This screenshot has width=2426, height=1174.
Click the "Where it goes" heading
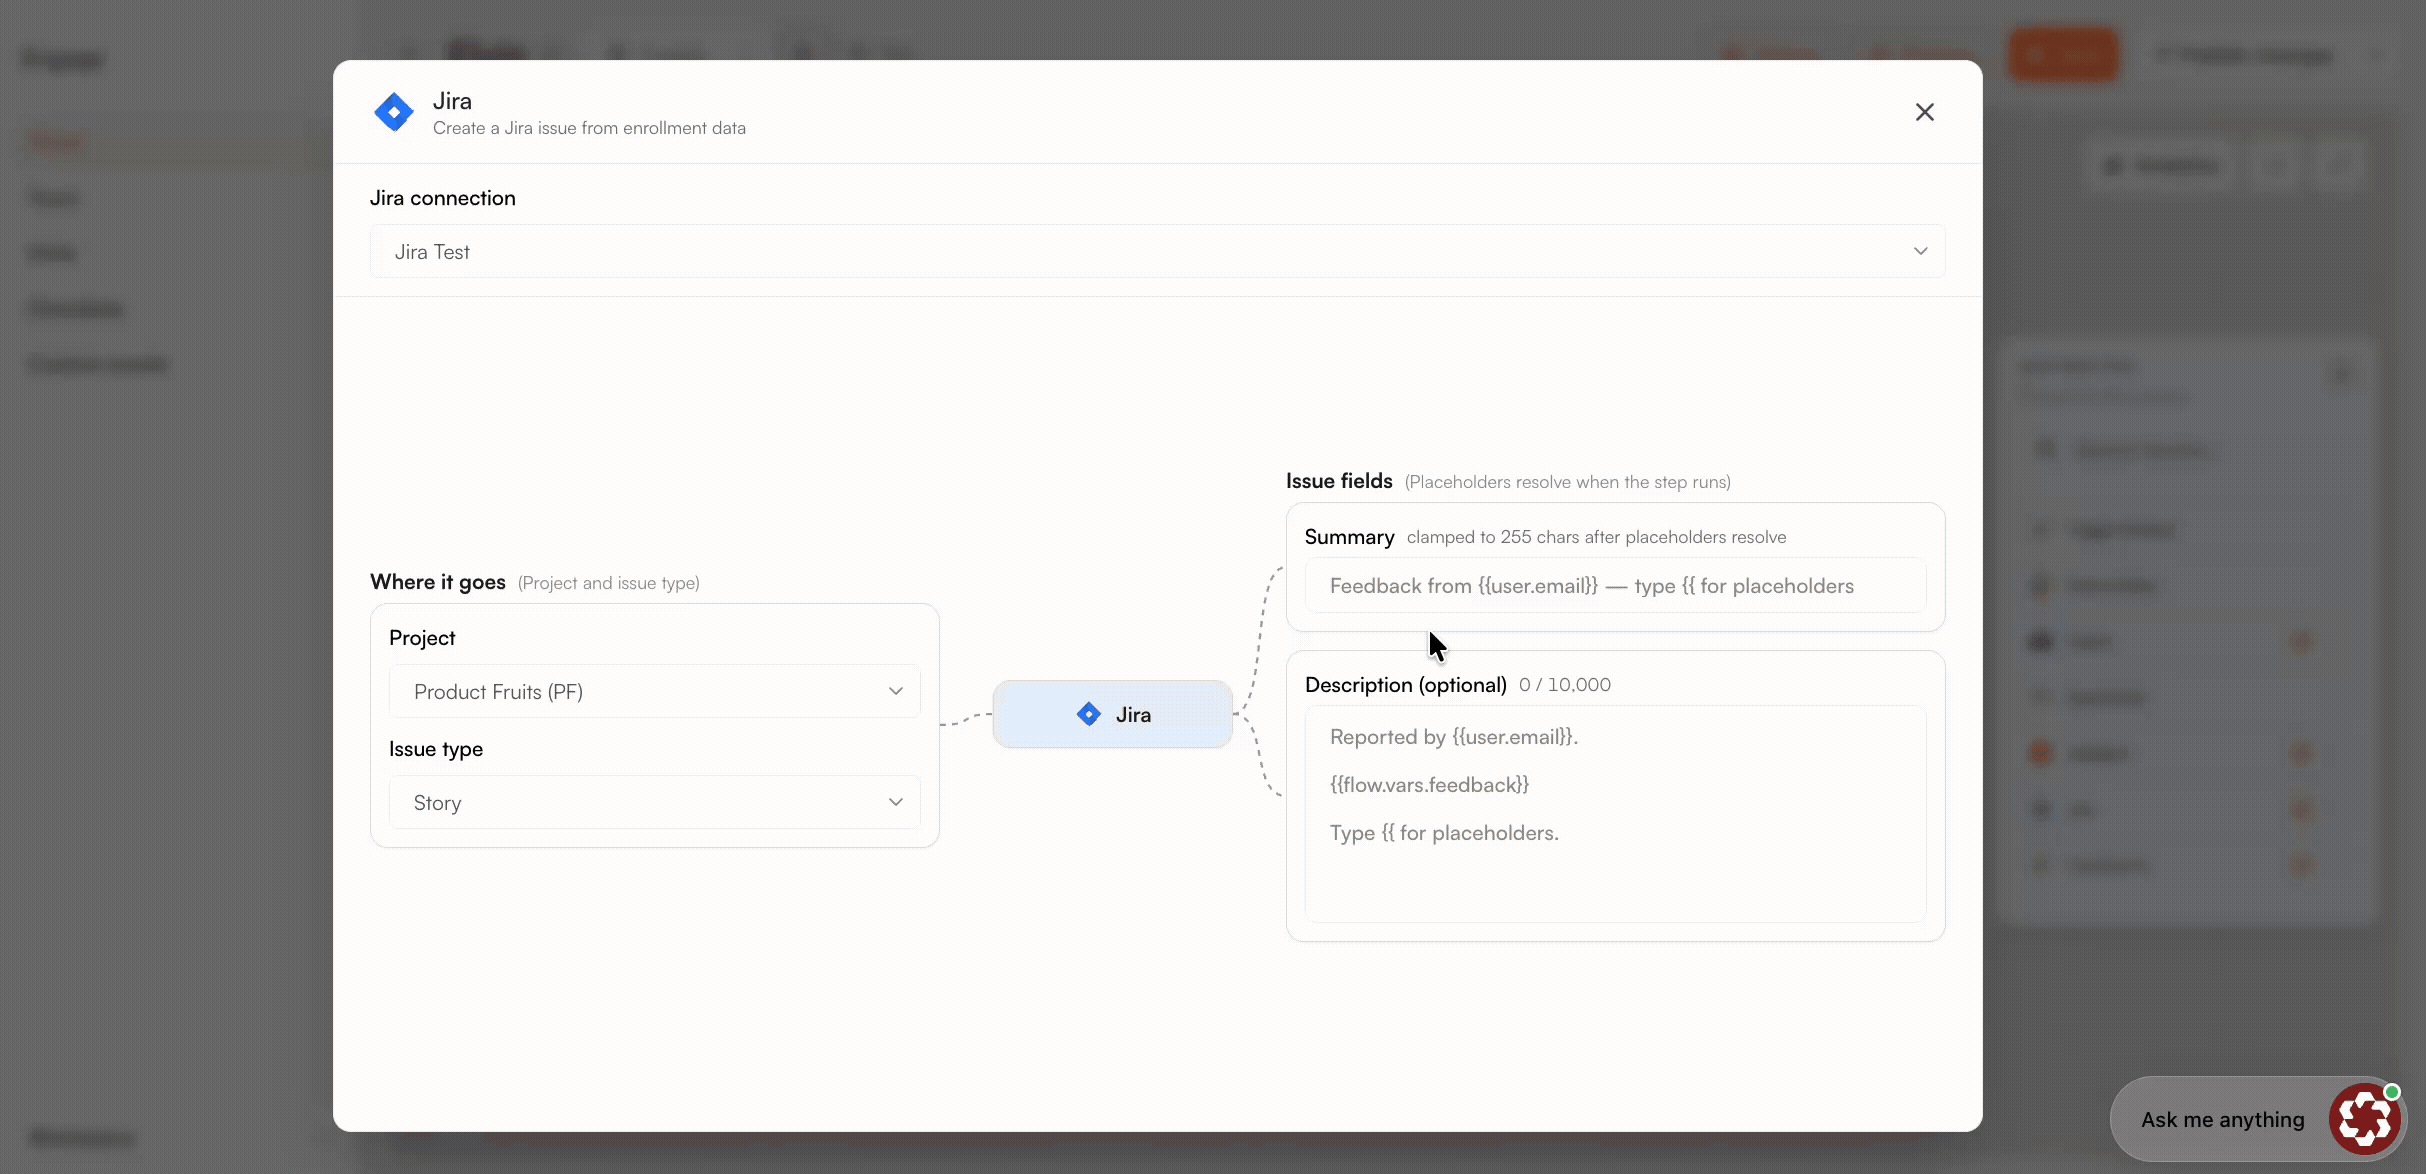pos(438,582)
